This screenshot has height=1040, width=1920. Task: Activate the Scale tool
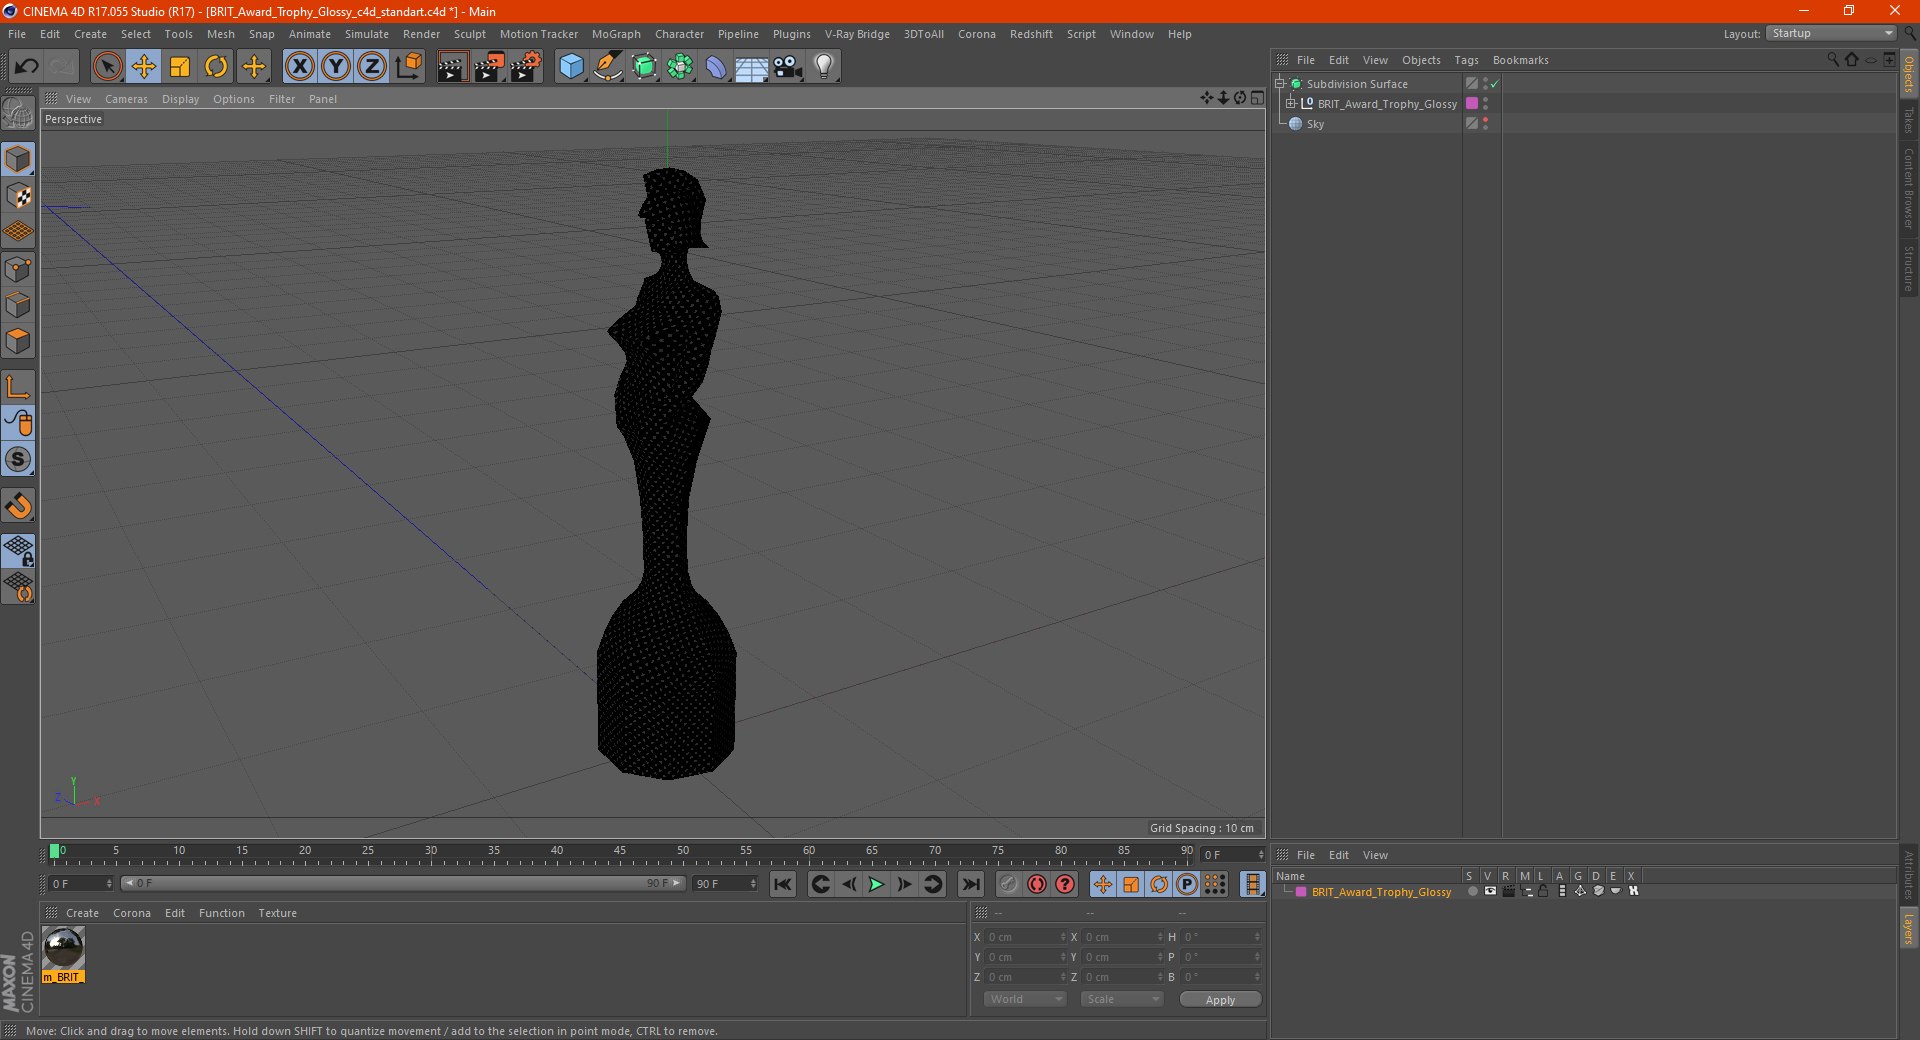coord(180,67)
